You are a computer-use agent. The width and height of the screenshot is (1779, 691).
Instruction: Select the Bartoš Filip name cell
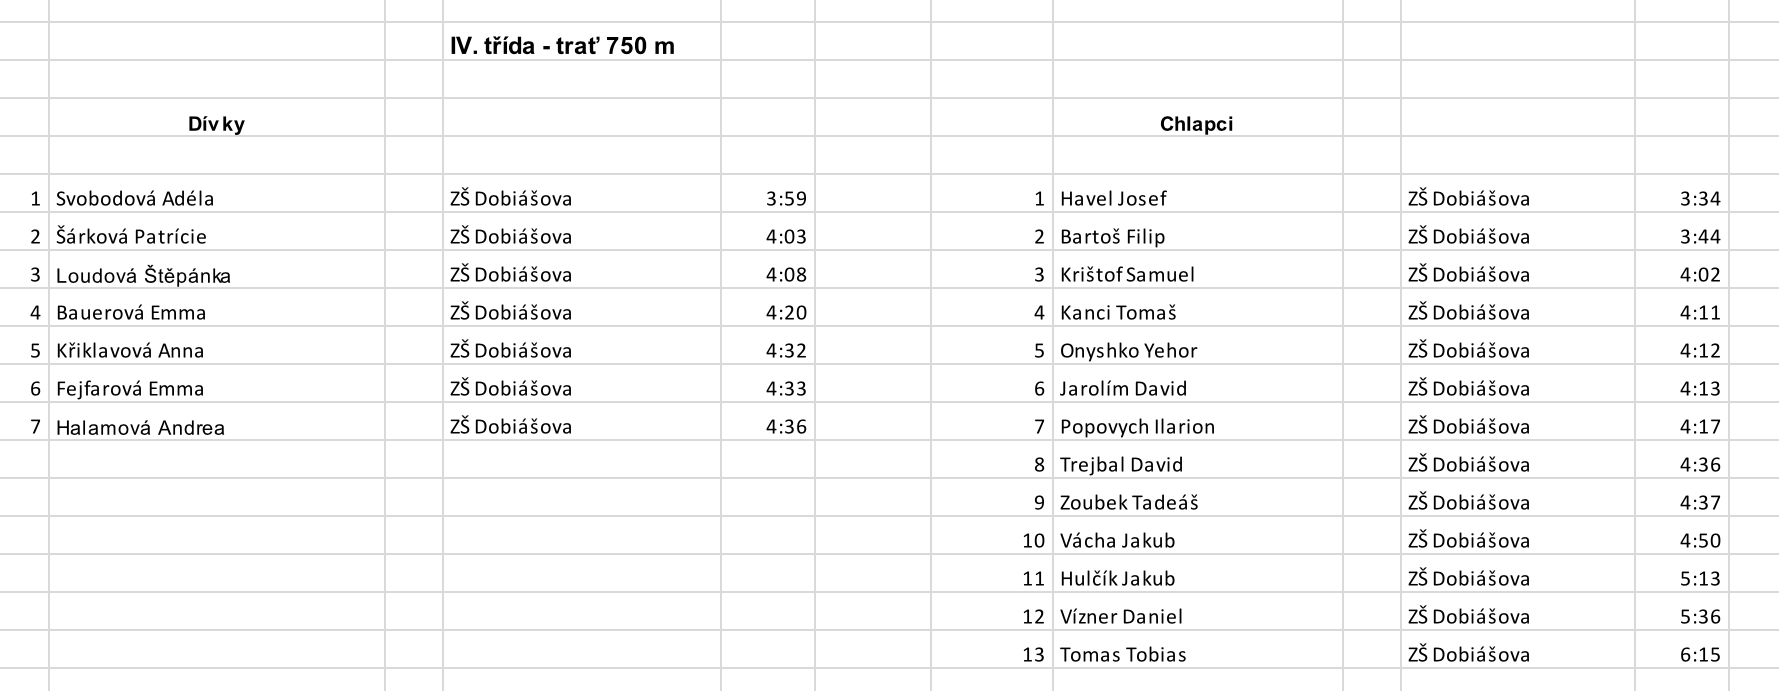click(1112, 237)
